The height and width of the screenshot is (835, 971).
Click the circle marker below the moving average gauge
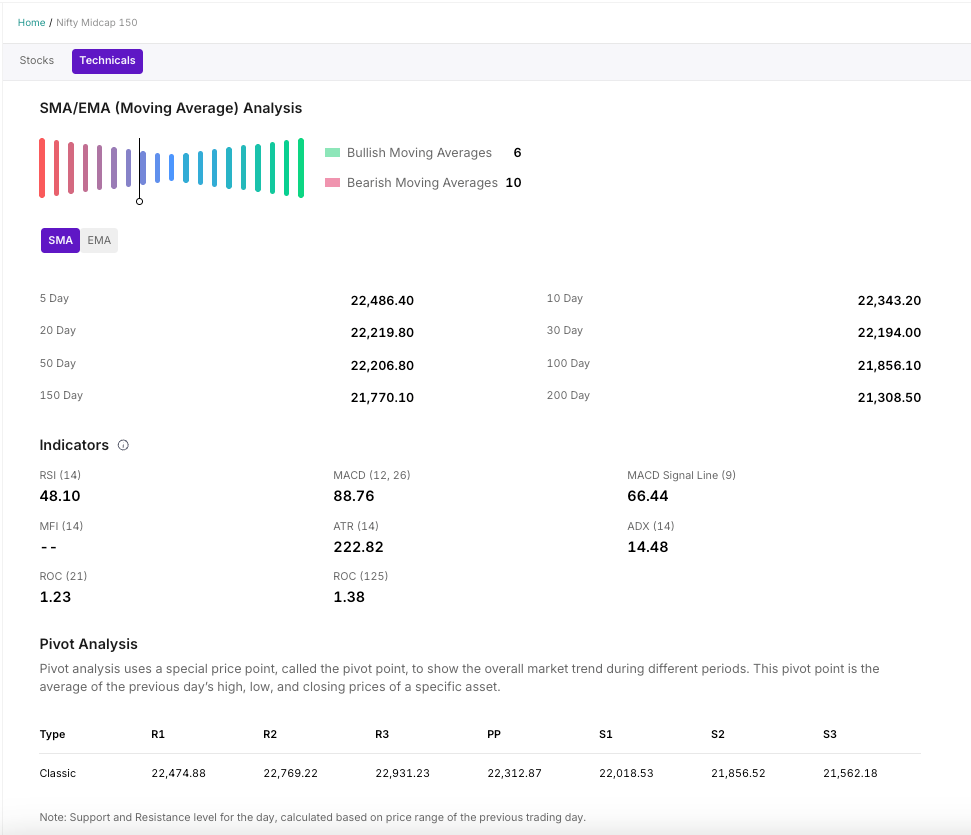139,201
